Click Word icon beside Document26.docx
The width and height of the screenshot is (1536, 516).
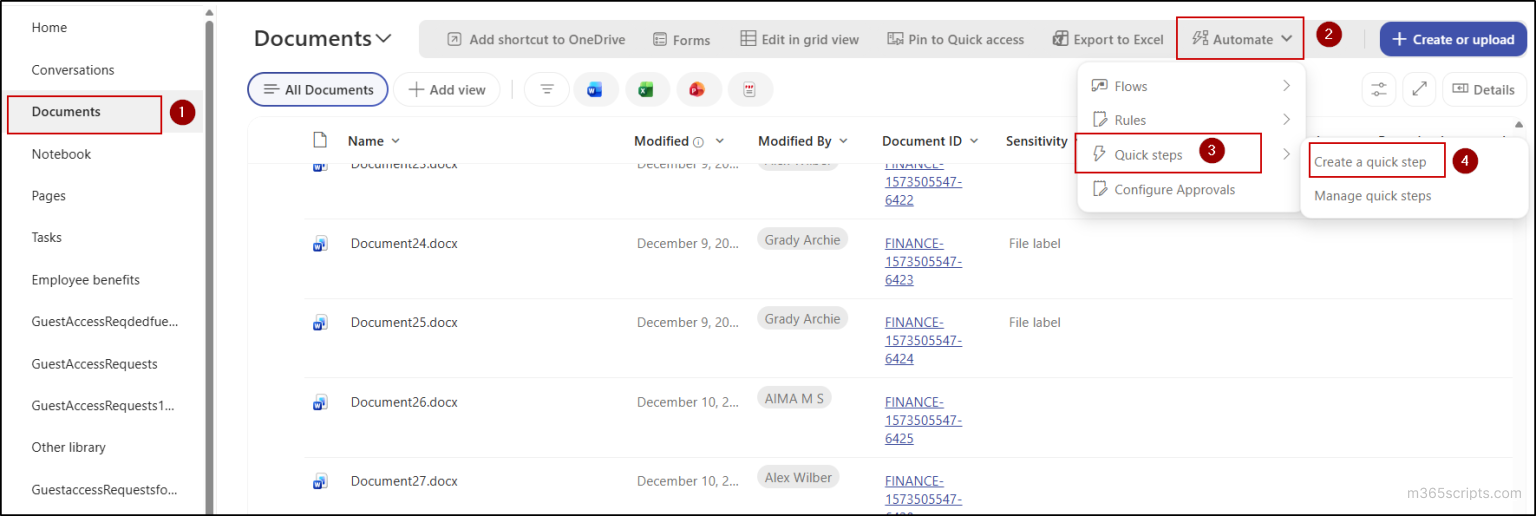[320, 402]
